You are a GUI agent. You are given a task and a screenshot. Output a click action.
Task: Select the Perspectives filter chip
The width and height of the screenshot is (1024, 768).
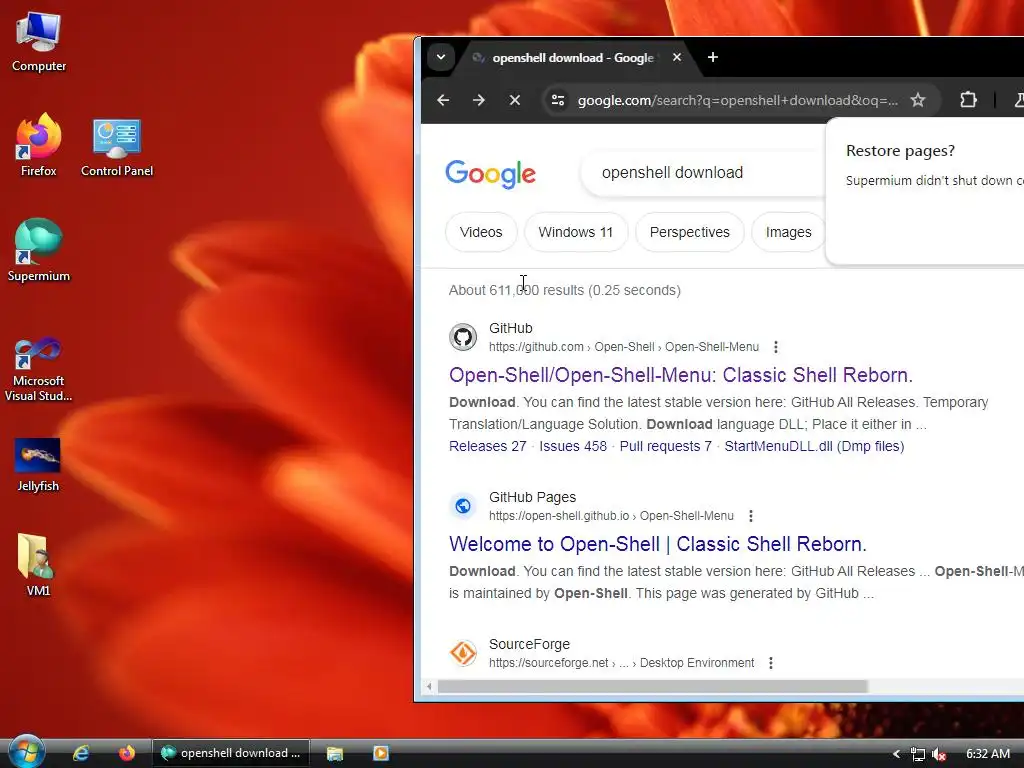coord(689,232)
